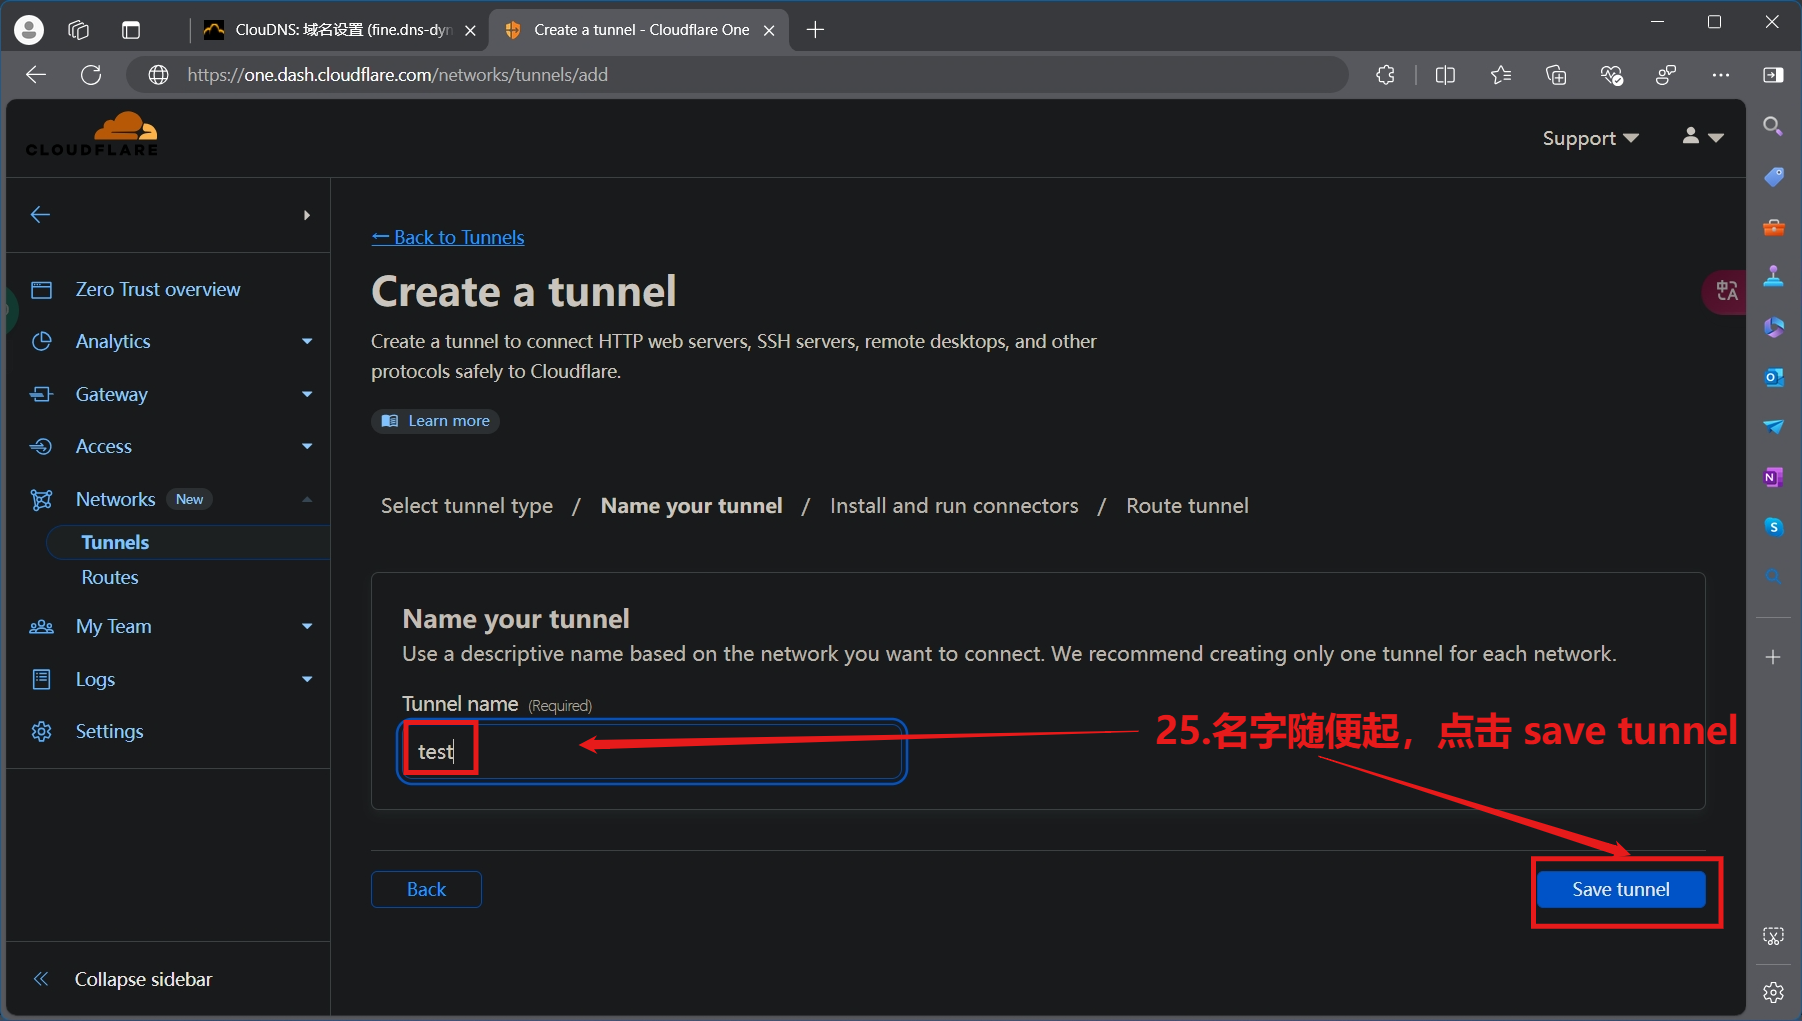
Task: Click the Logs document icon
Action: (x=41, y=679)
